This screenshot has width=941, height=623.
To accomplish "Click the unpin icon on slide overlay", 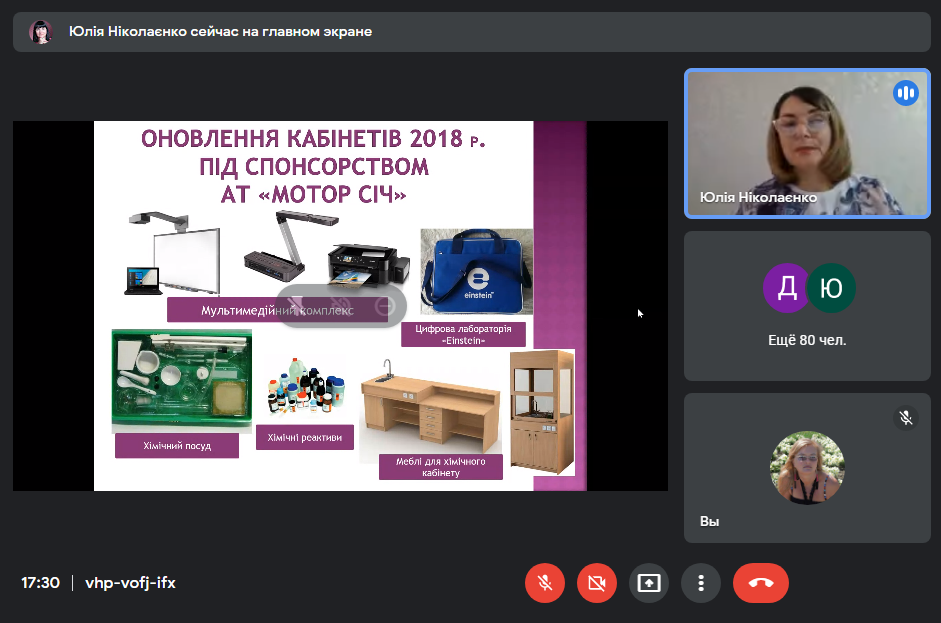I will pos(295,306).
